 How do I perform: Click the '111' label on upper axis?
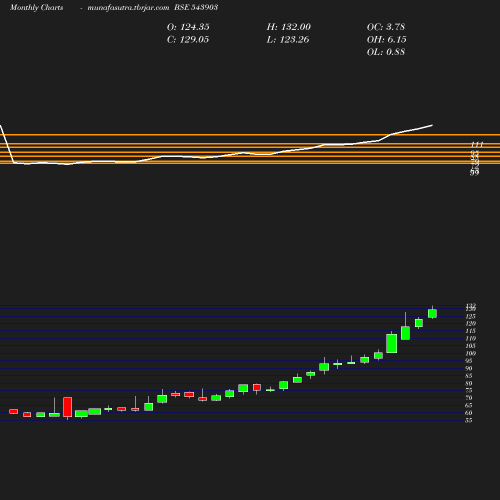(477, 144)
